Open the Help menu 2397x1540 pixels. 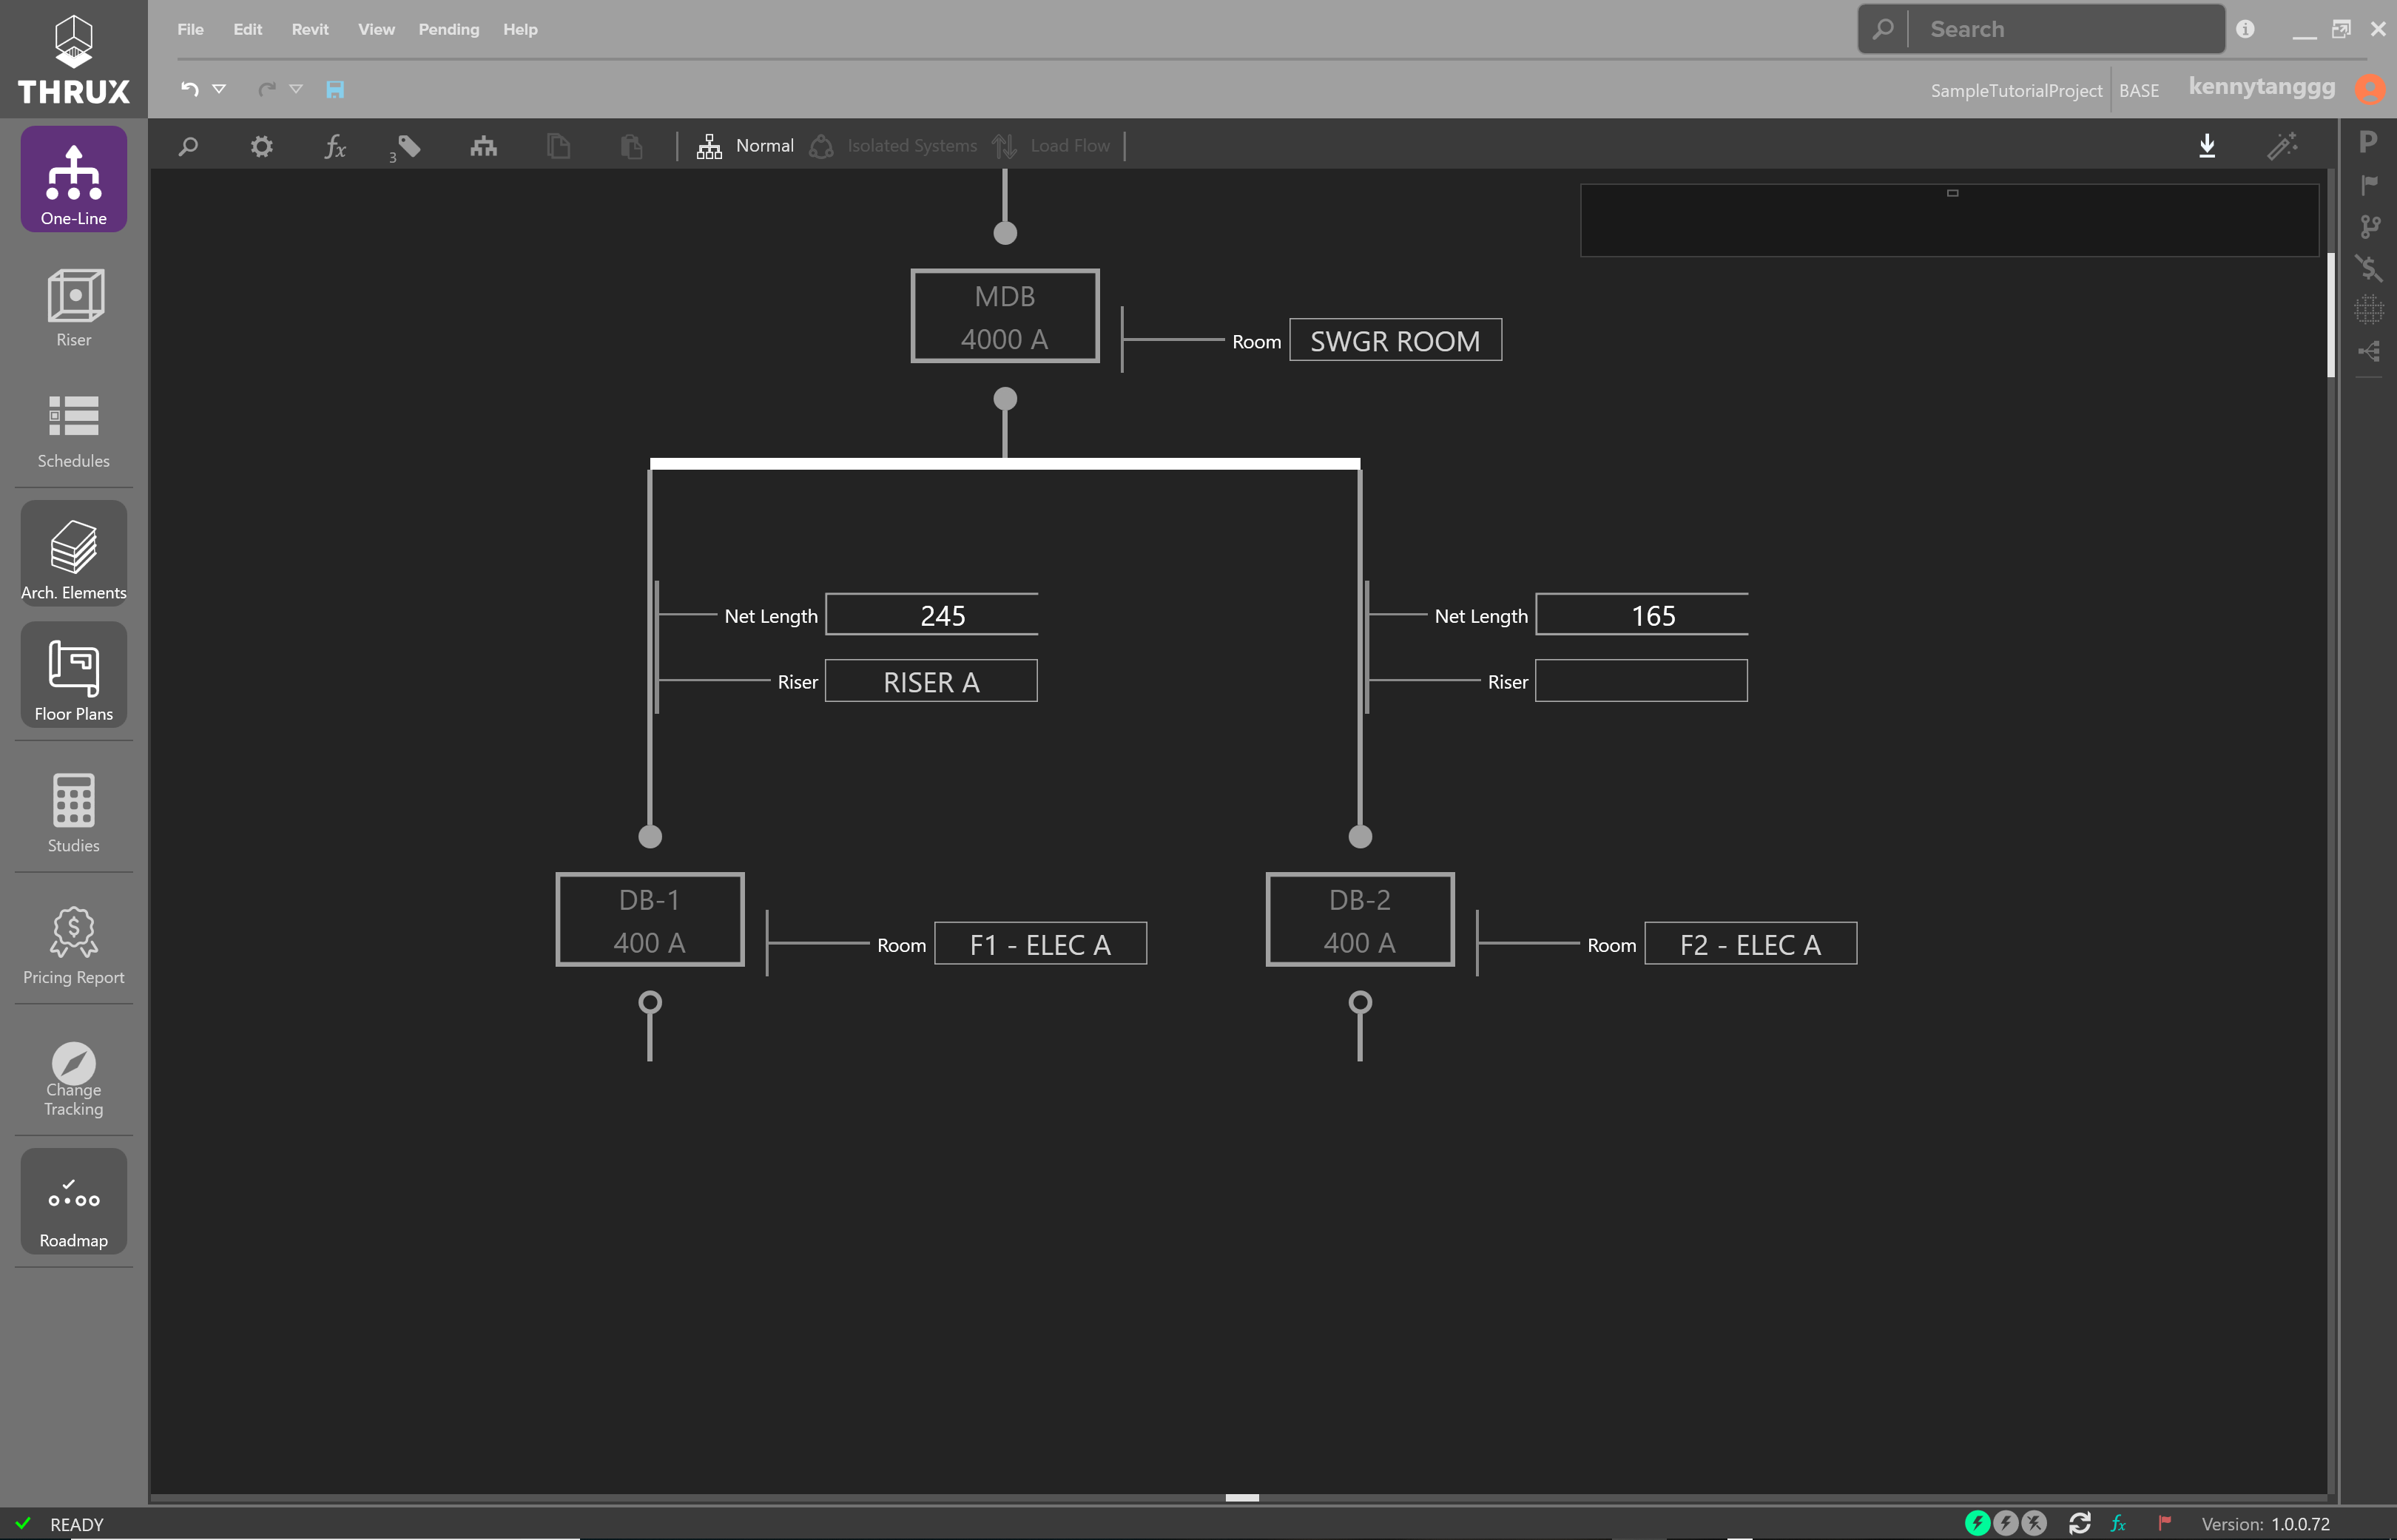coord(520,29)
